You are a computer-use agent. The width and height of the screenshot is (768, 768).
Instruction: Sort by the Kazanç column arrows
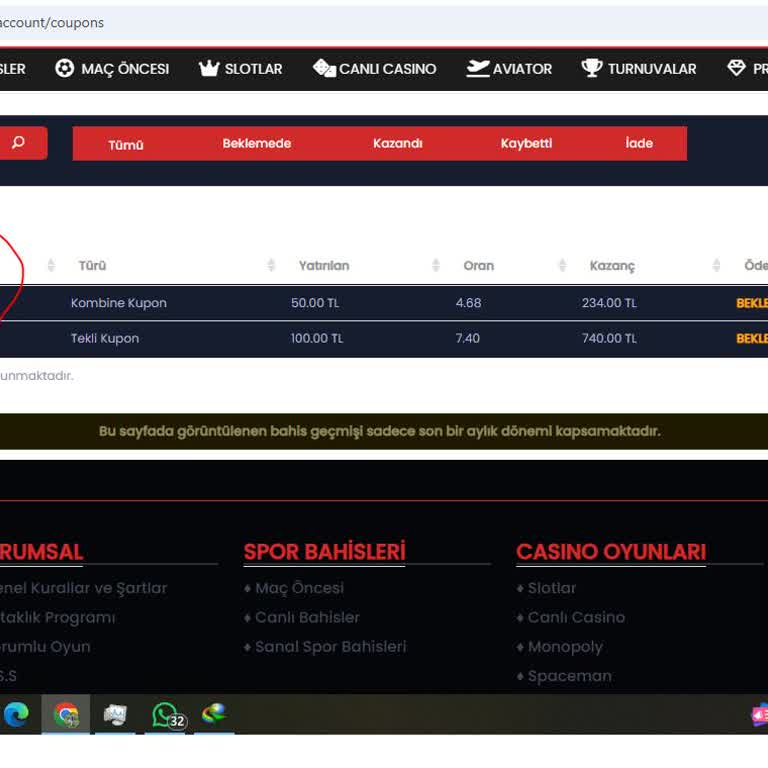coord(716,265)
